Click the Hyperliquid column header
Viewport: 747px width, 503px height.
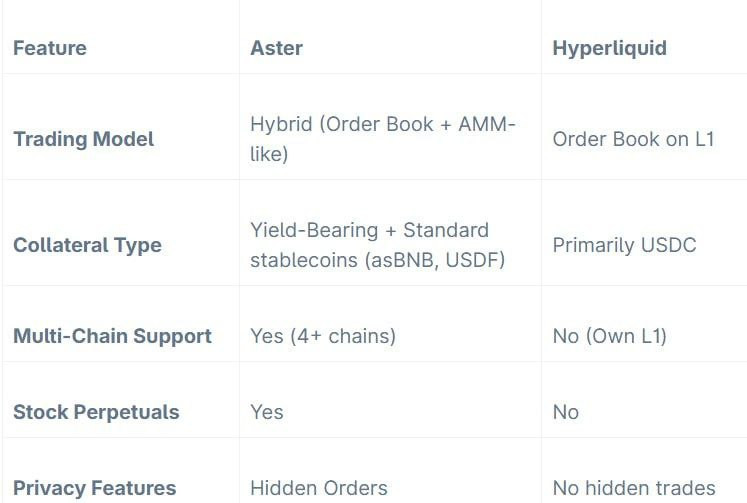[x=609, y=48]
